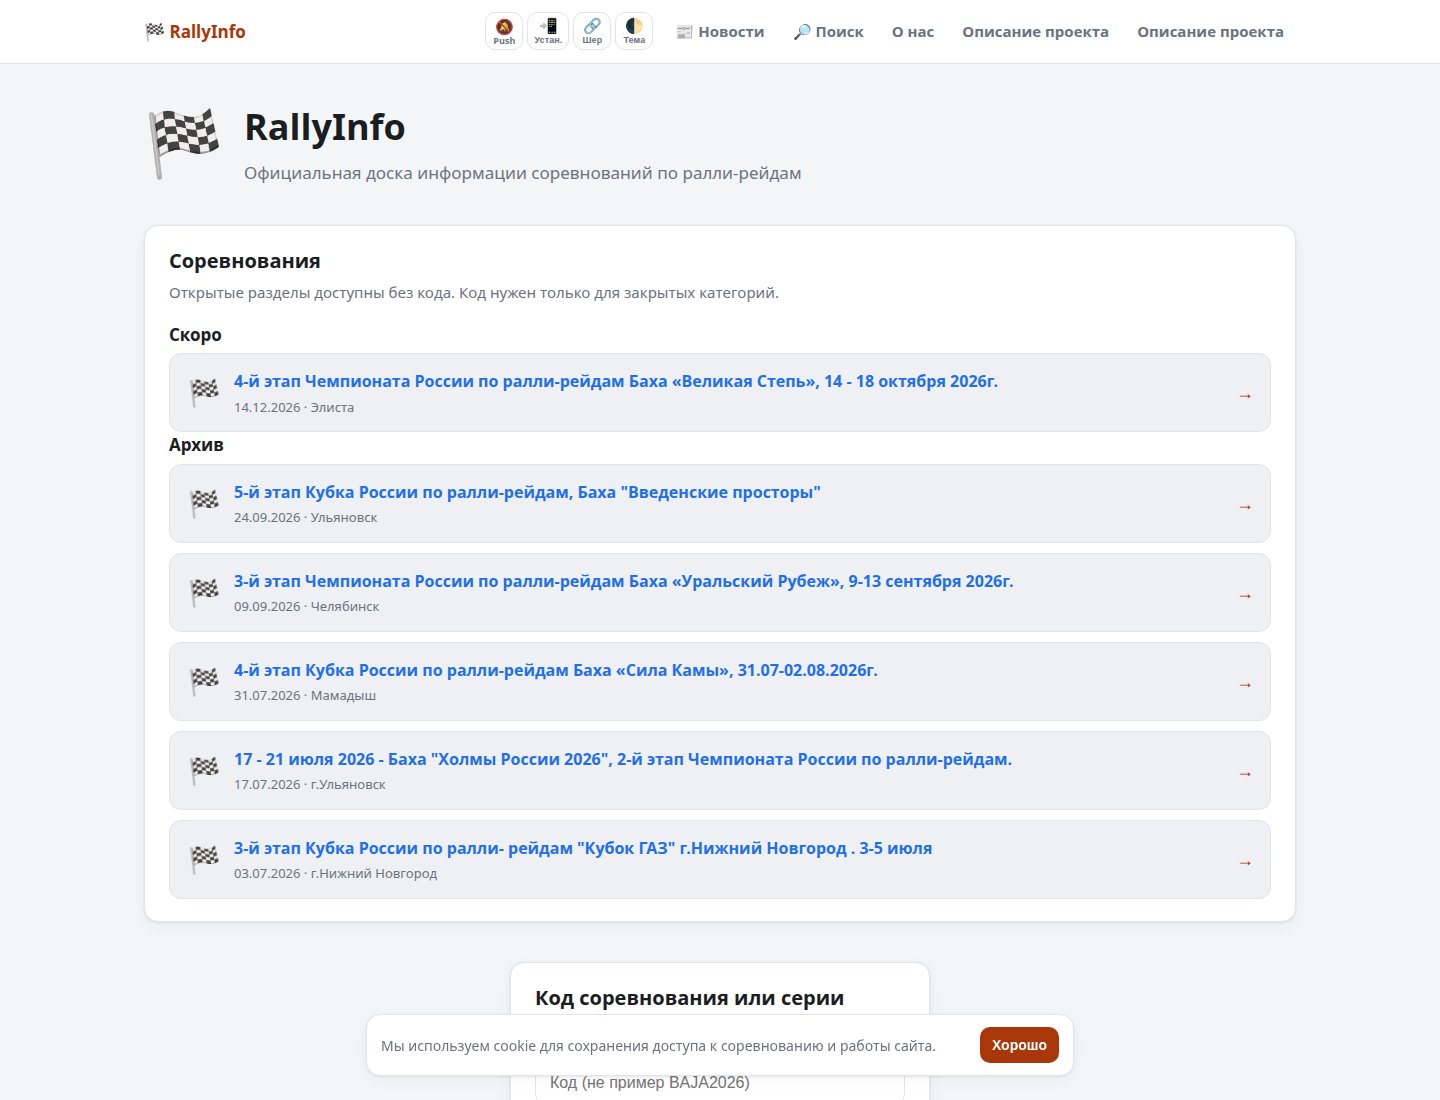Click the text 09.09.2026 · Челябинск
Image resolution: width=1440 pixels, height=1100 pixels.
(307, 606)
